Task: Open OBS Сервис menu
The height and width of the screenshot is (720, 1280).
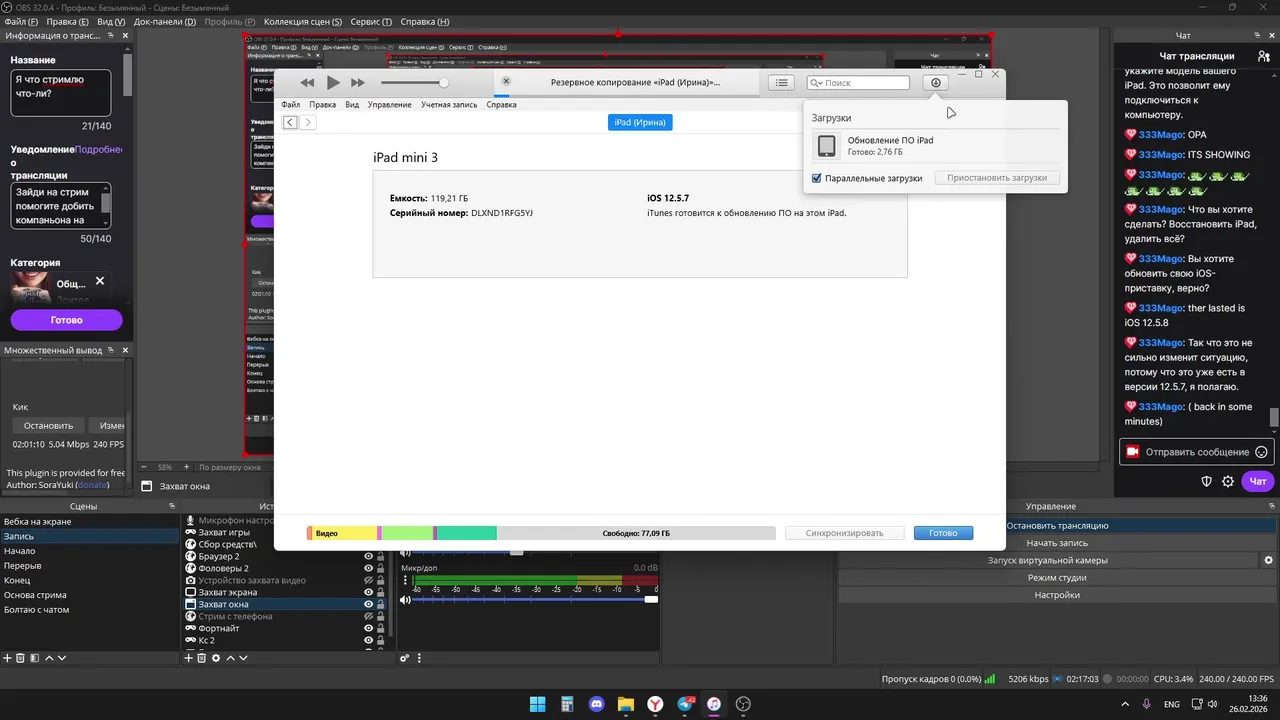Action: pos(372,22)
